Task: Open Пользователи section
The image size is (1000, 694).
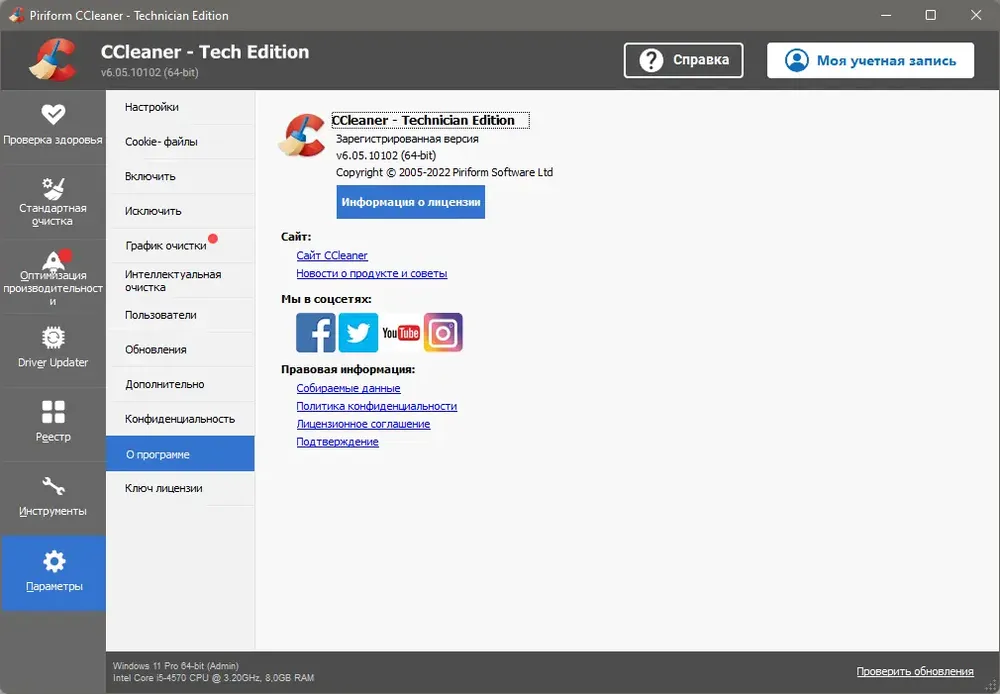Action: click(x=180, y=315)
